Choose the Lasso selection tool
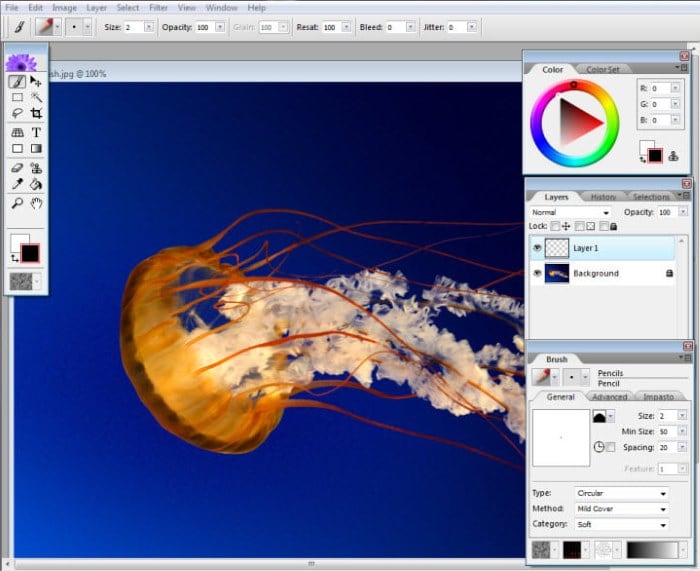Viewport: 700px width, 571px height. tap(17, 114)
